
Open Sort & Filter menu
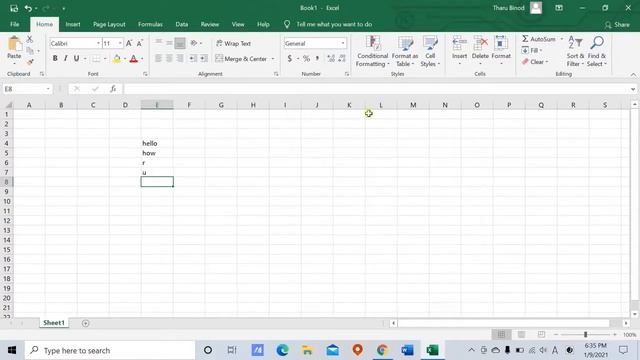click(575, 51)
